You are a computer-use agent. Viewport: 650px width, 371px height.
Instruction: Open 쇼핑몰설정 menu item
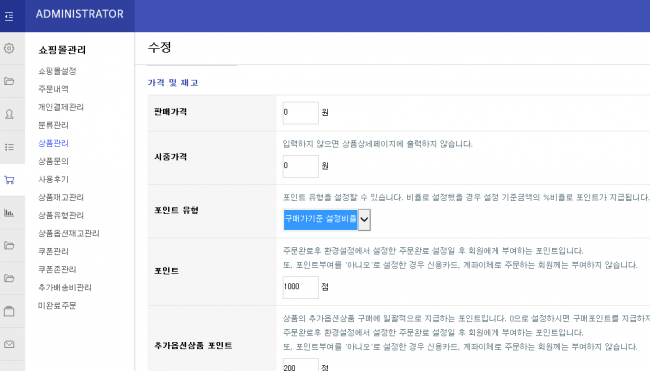pos(57,71)
